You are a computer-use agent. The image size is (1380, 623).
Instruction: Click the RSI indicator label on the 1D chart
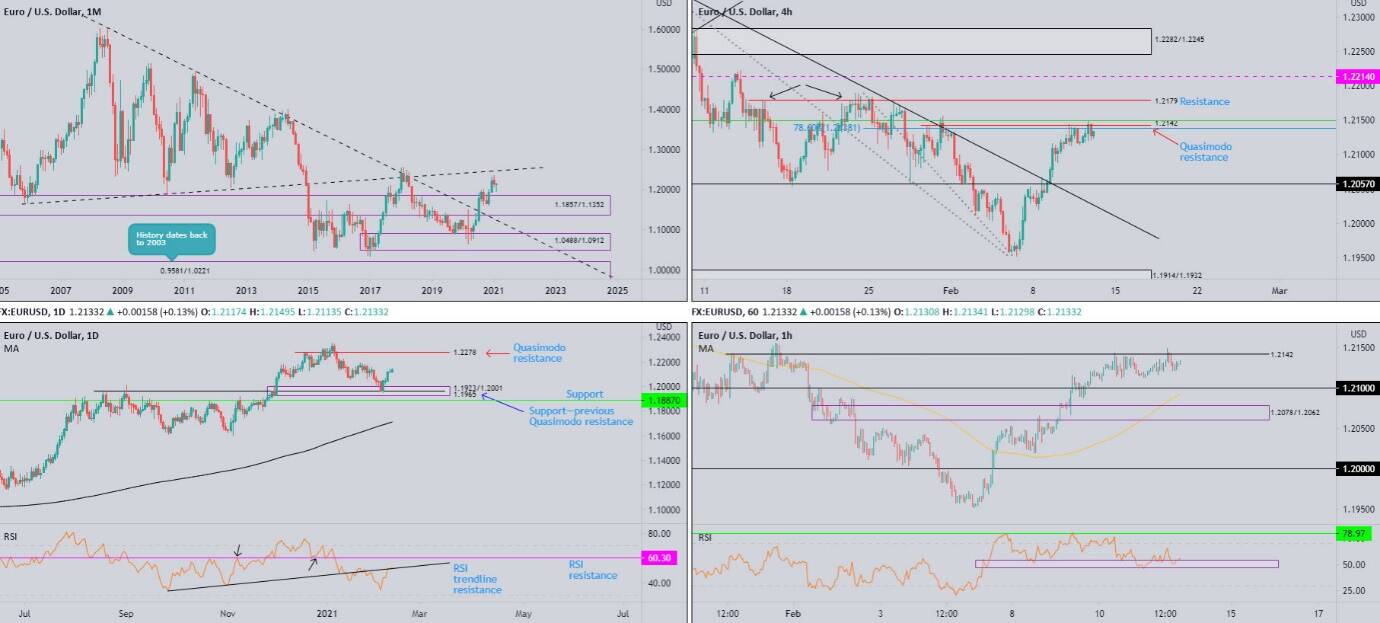click(11, 537)
